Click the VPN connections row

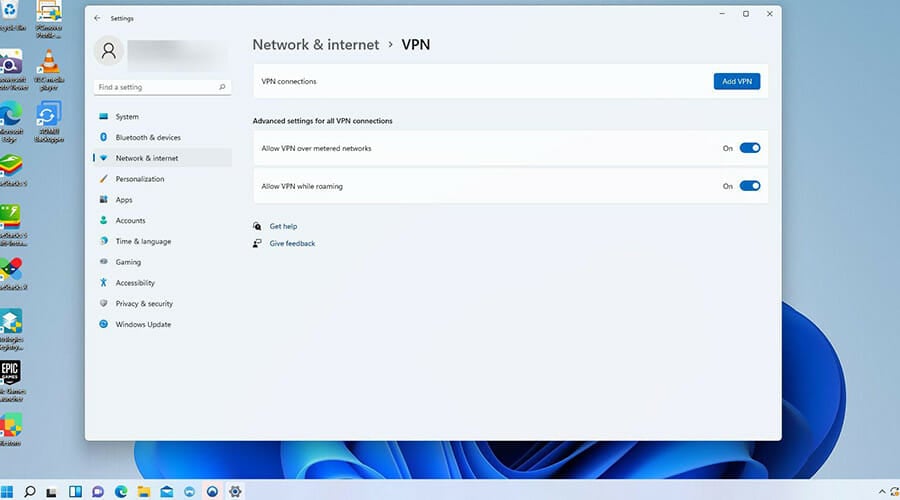point(510,82)
